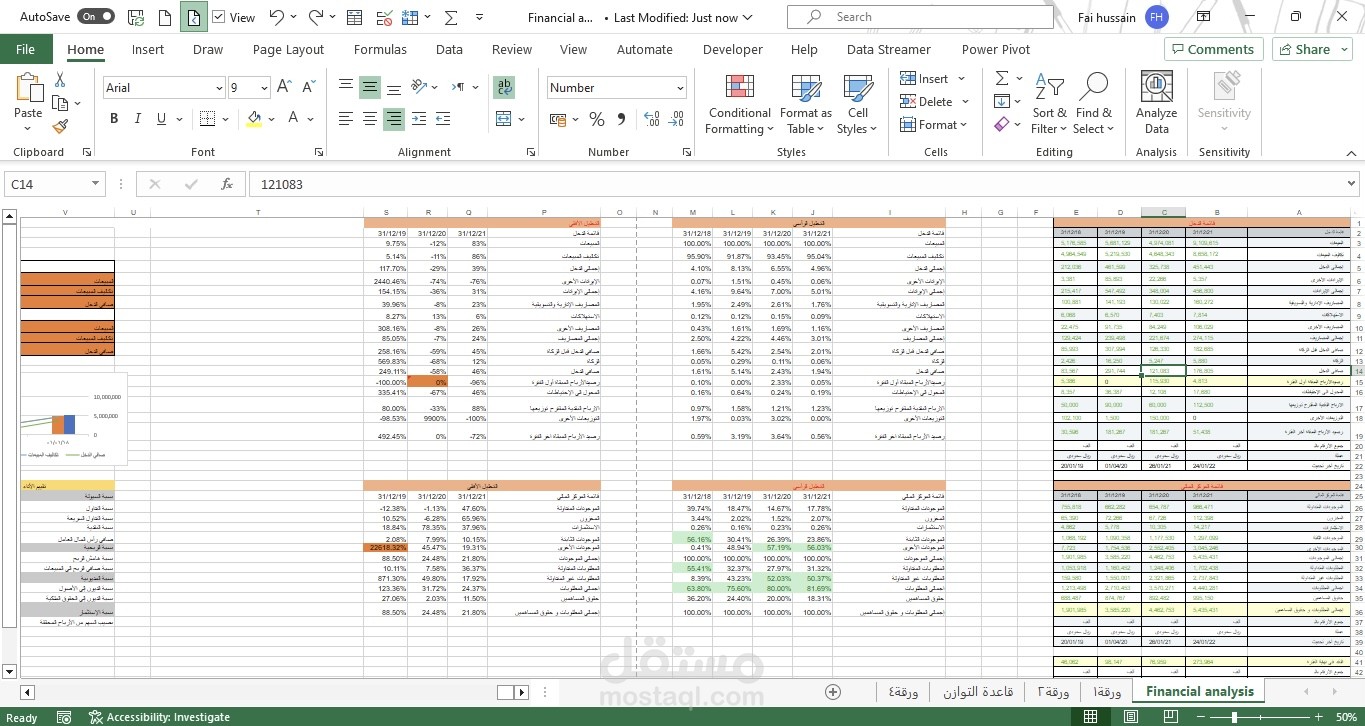Click the Undo arrow icon

coord(277,17)
